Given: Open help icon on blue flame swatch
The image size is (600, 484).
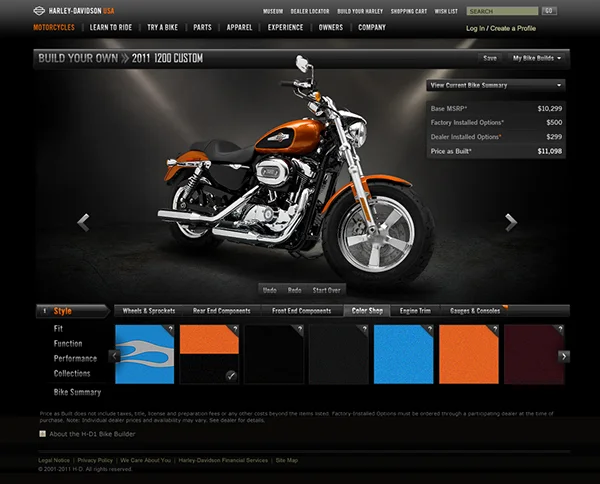Looking at the screenshot, I should pos(170,329).
